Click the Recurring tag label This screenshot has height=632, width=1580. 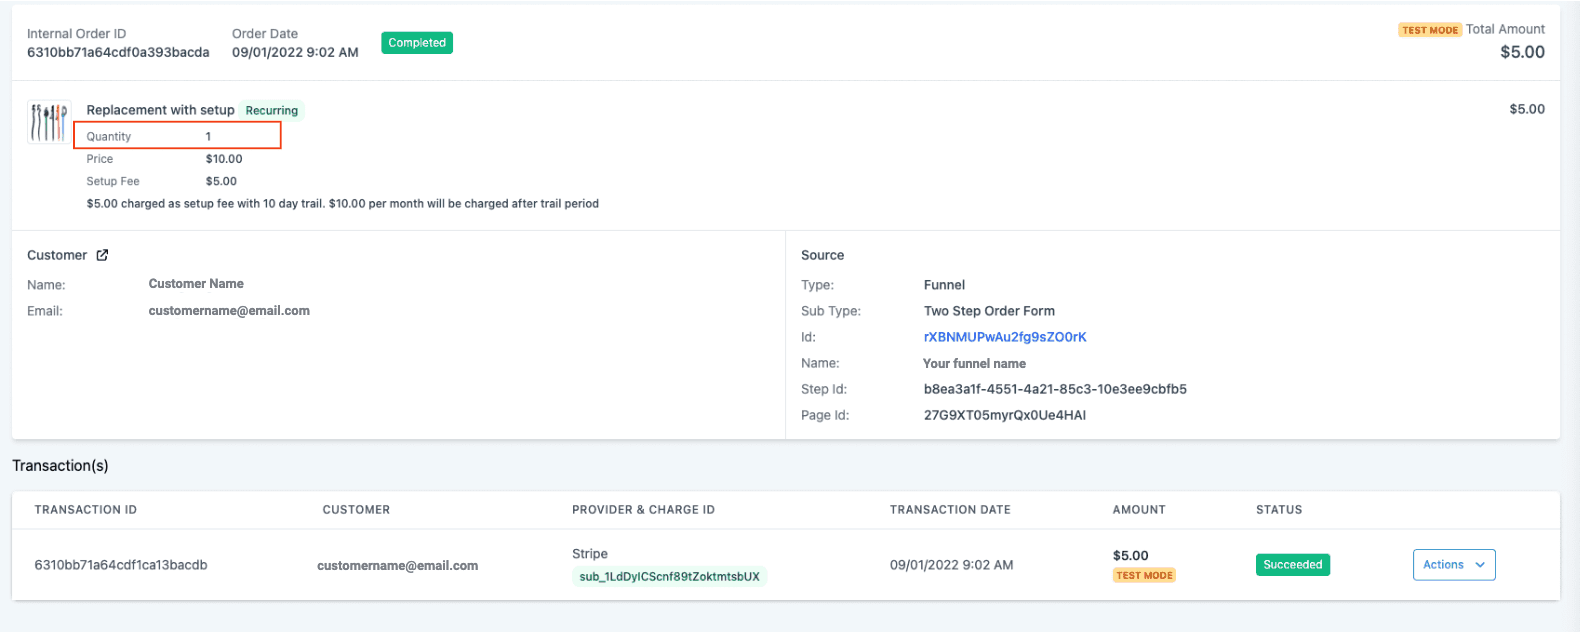tap(272, 111)
